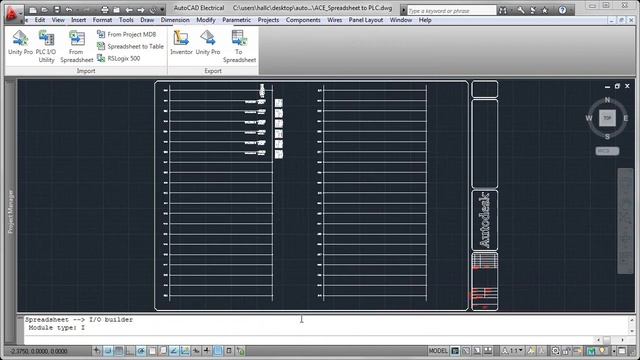Expand the search field arrow before keyword box
Screen dimensions: 640x360
(x=403, y=11)
